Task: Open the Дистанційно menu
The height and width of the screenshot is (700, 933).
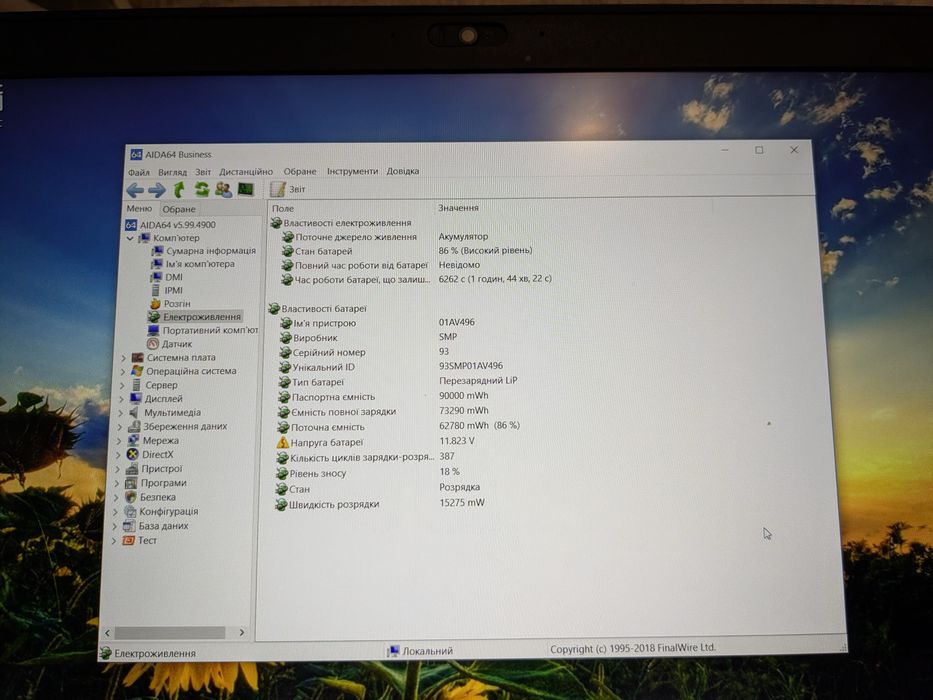Action: click(x=246, y=171)
